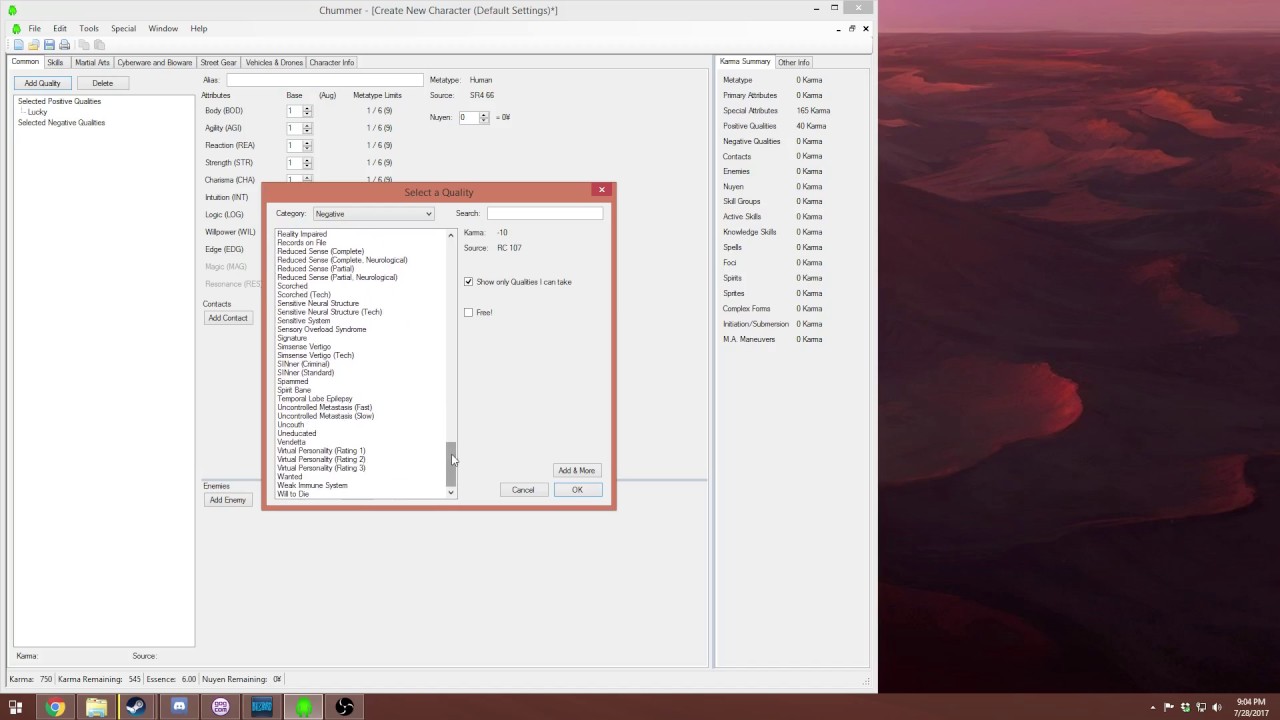The height and width of the screenshot is (720, 1280).
Task: Show hidden tray icons arrow
Action: [1153, 707]
